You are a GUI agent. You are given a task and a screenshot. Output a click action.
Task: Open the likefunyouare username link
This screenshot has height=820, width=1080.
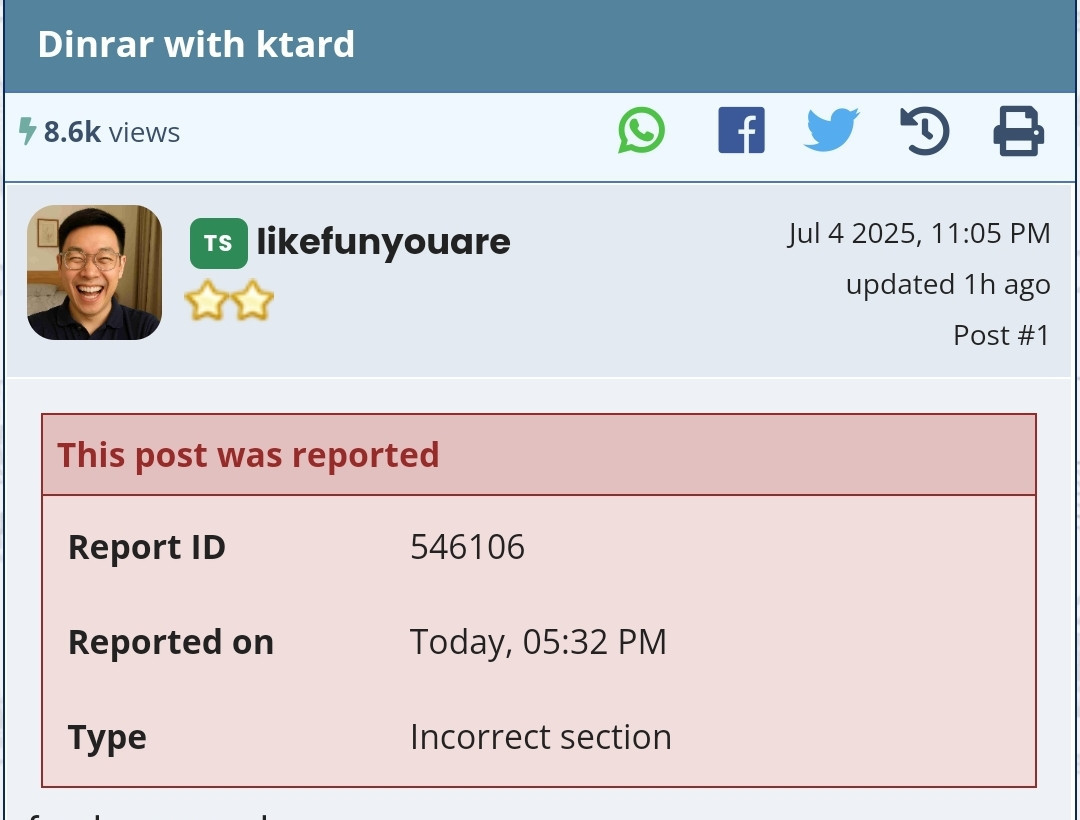[384, 242]
